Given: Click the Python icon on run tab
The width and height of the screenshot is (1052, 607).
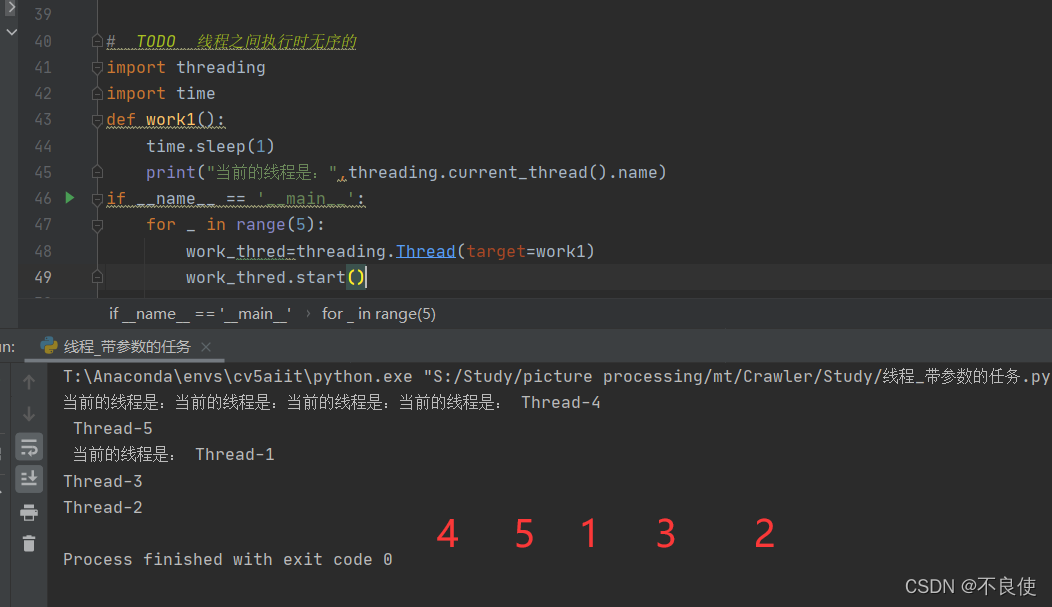Looking at the screenshot, I should tap(48, 346).
